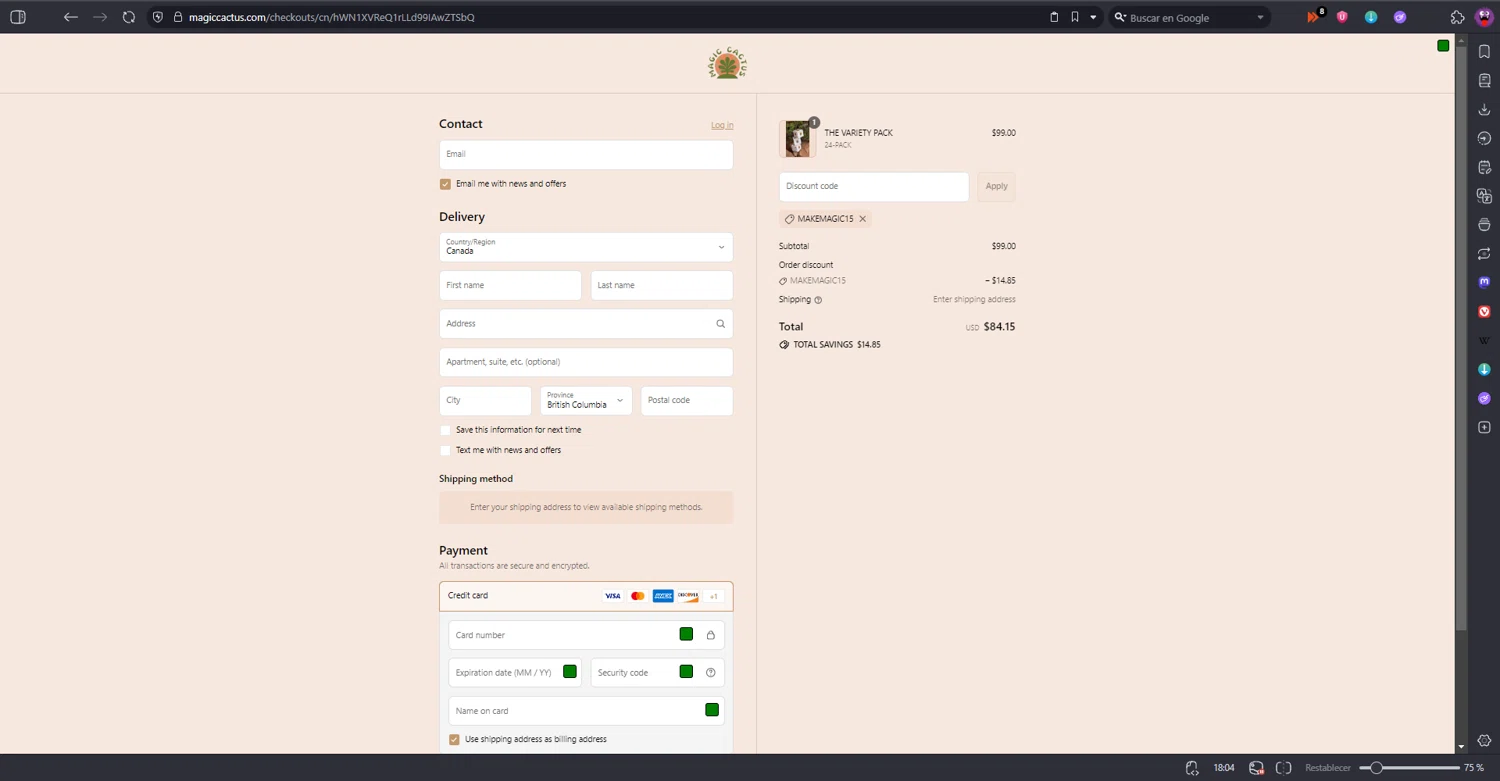Click the 18:04 clock in status bar
This screenshot has height=781, width=1500.
pyautogui.click(x=1224, y=768)
